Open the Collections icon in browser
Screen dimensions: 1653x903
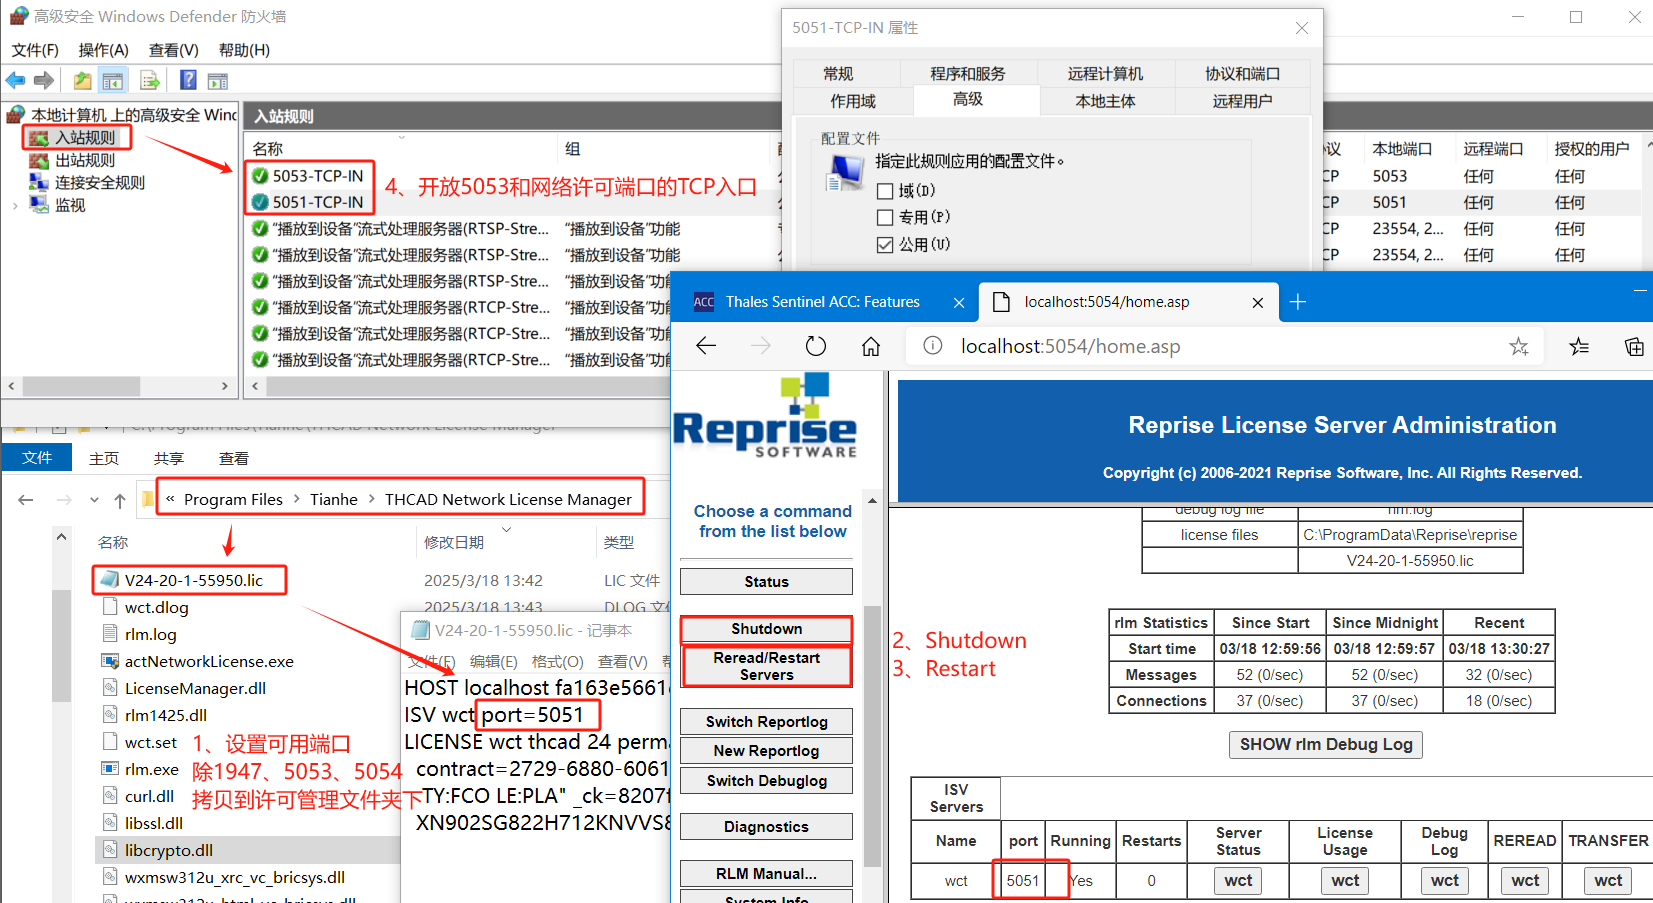(1634, 346)
